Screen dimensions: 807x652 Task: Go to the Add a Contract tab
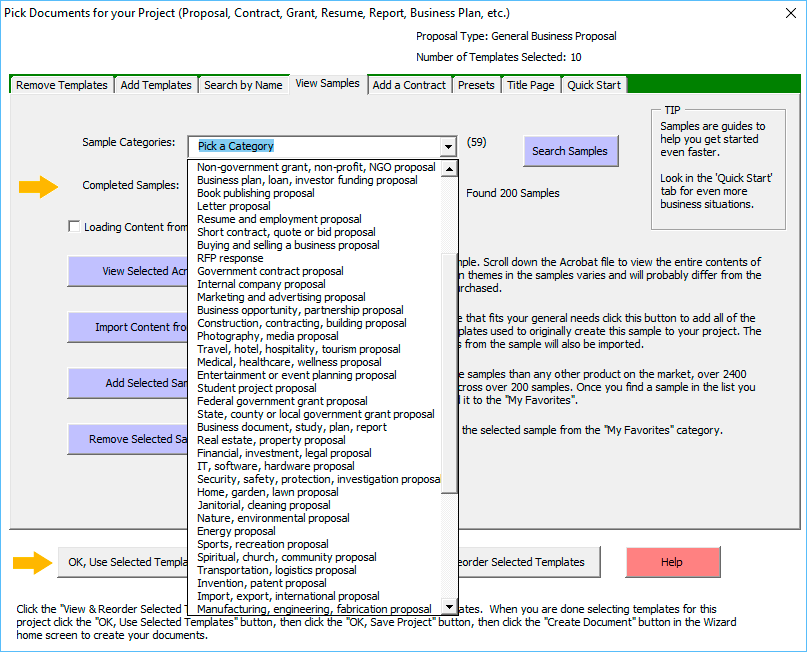click(x=409, y=85)
